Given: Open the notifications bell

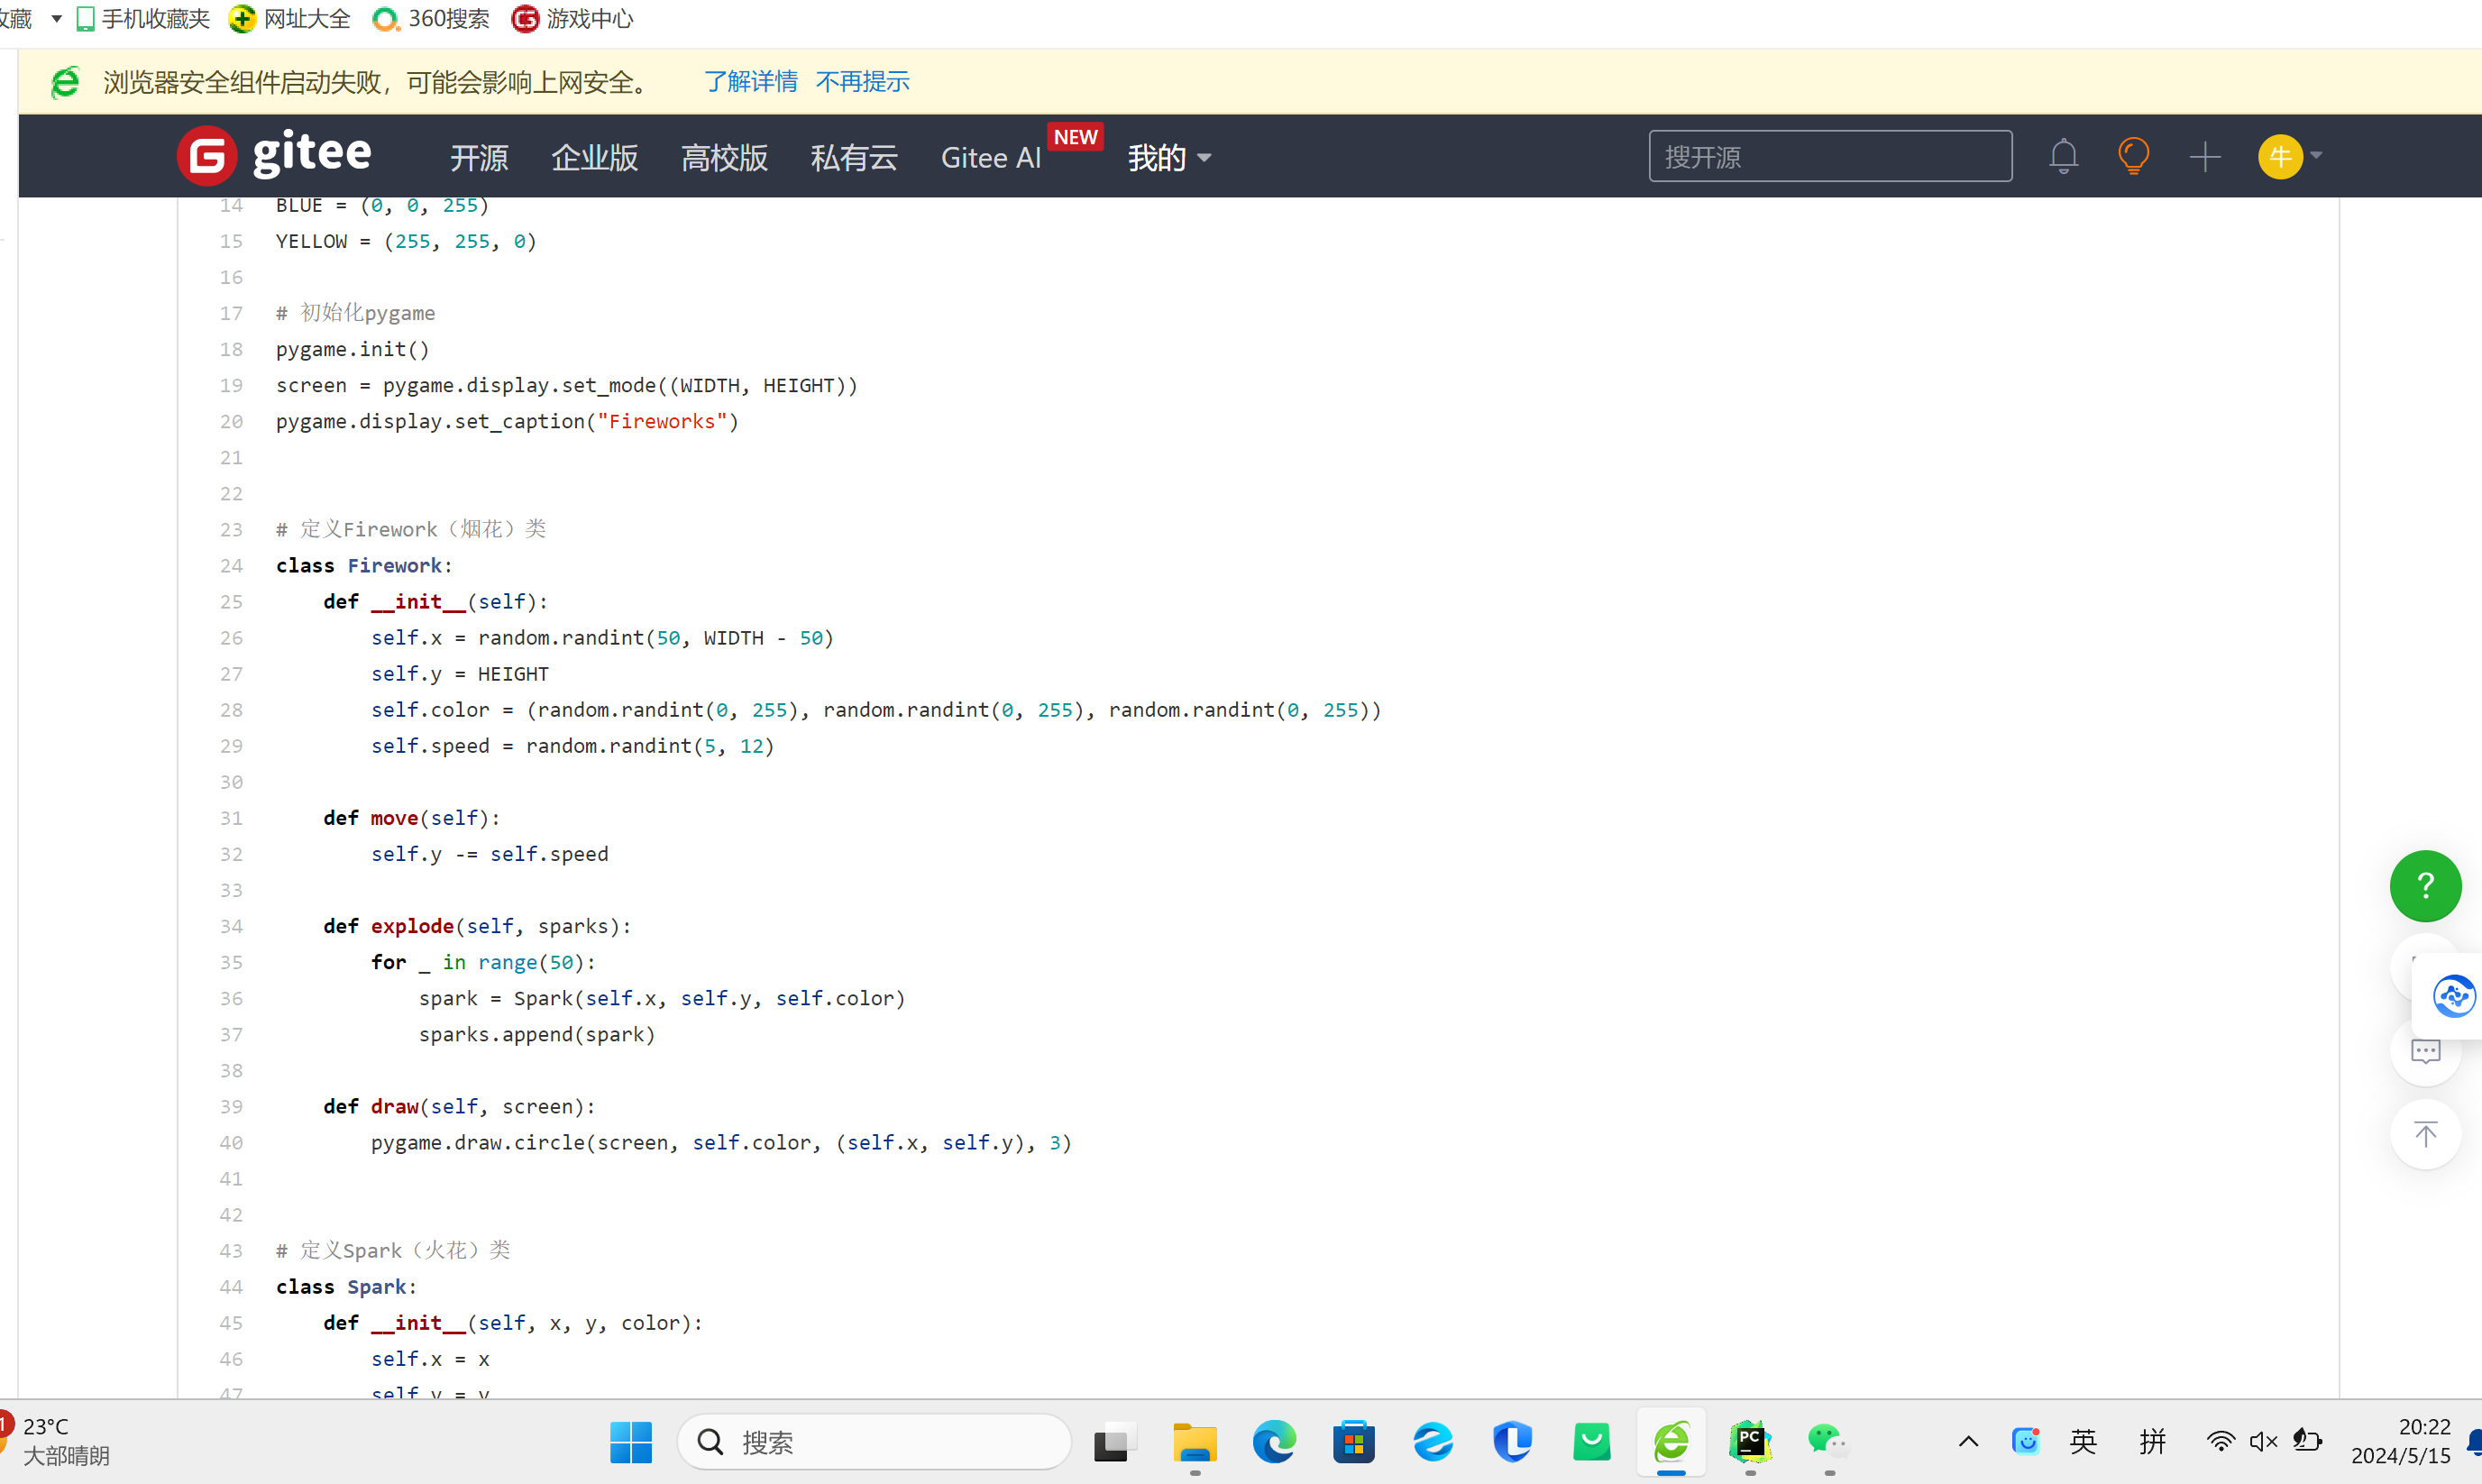Looking at the screenshot, I should tap(2063, 156).
